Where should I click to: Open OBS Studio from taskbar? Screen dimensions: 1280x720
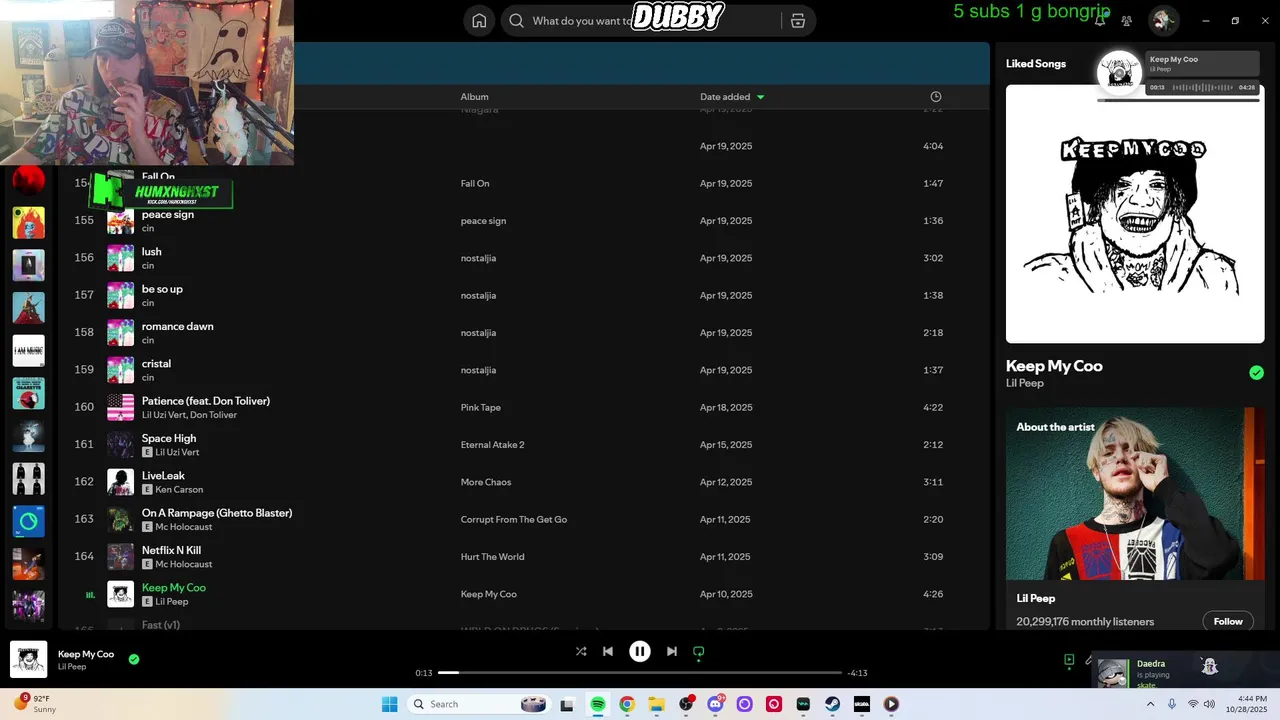pos(686,704)
